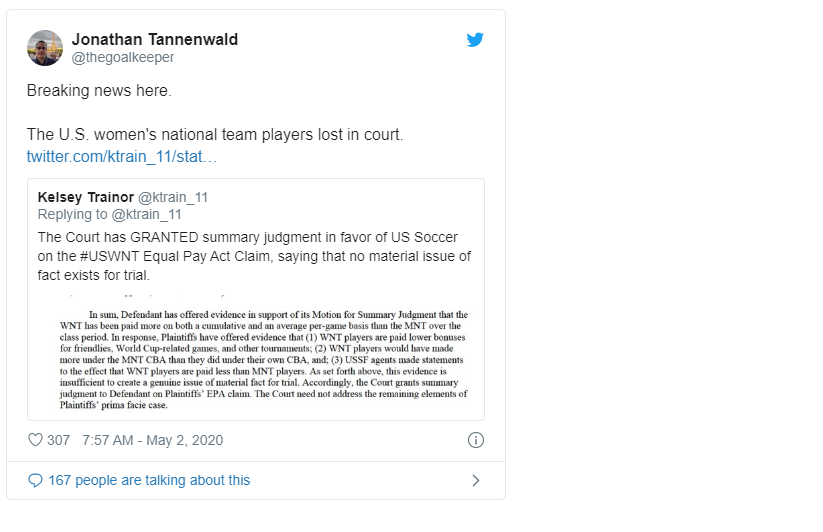This screenshot has height=532, width=823.
Task: Click the Twitter bird logo icon
Action: 475,40
